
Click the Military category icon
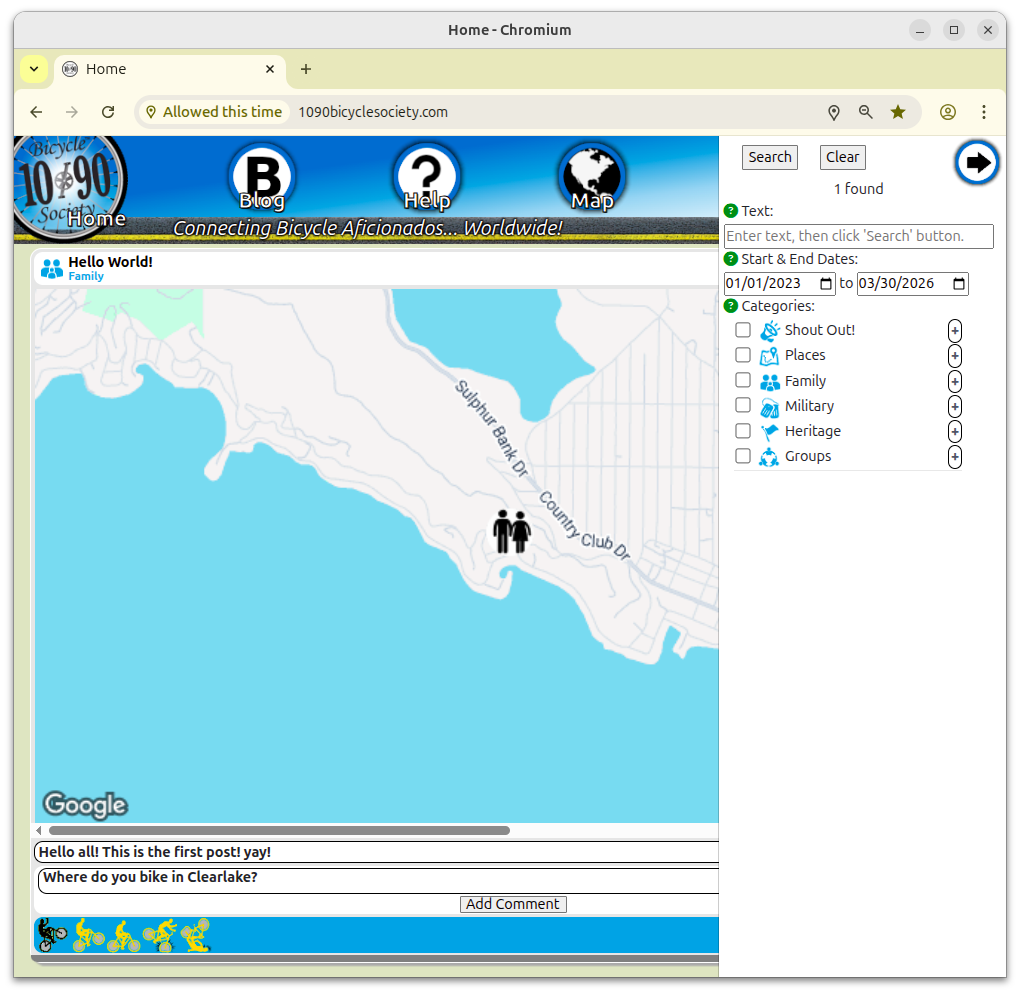[769, 406]
